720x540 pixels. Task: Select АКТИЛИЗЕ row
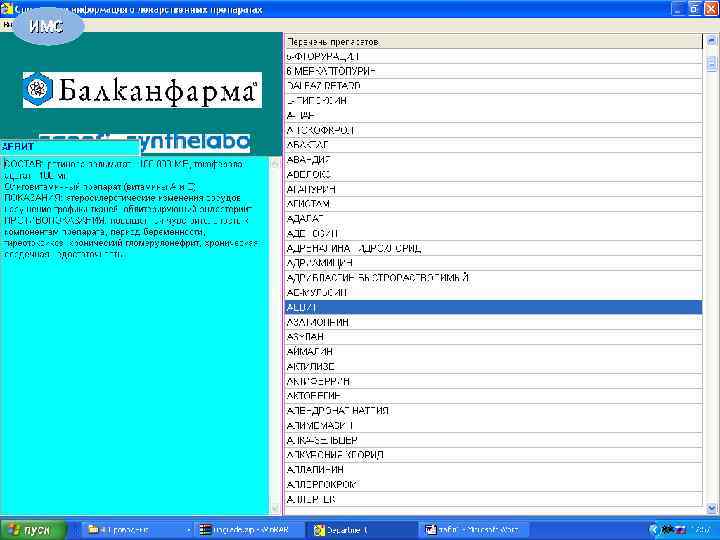point(493,366)
